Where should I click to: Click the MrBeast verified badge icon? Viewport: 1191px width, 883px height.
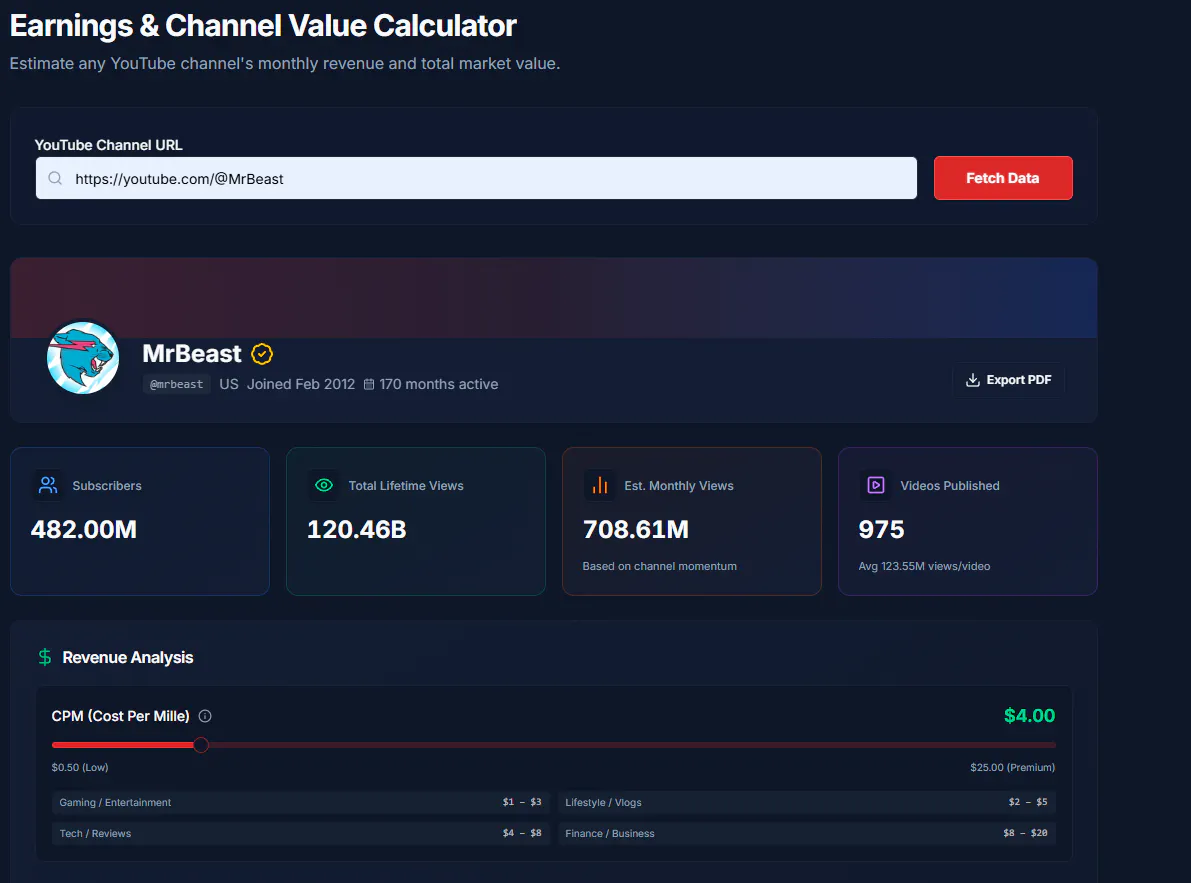[x=262, y=354]
